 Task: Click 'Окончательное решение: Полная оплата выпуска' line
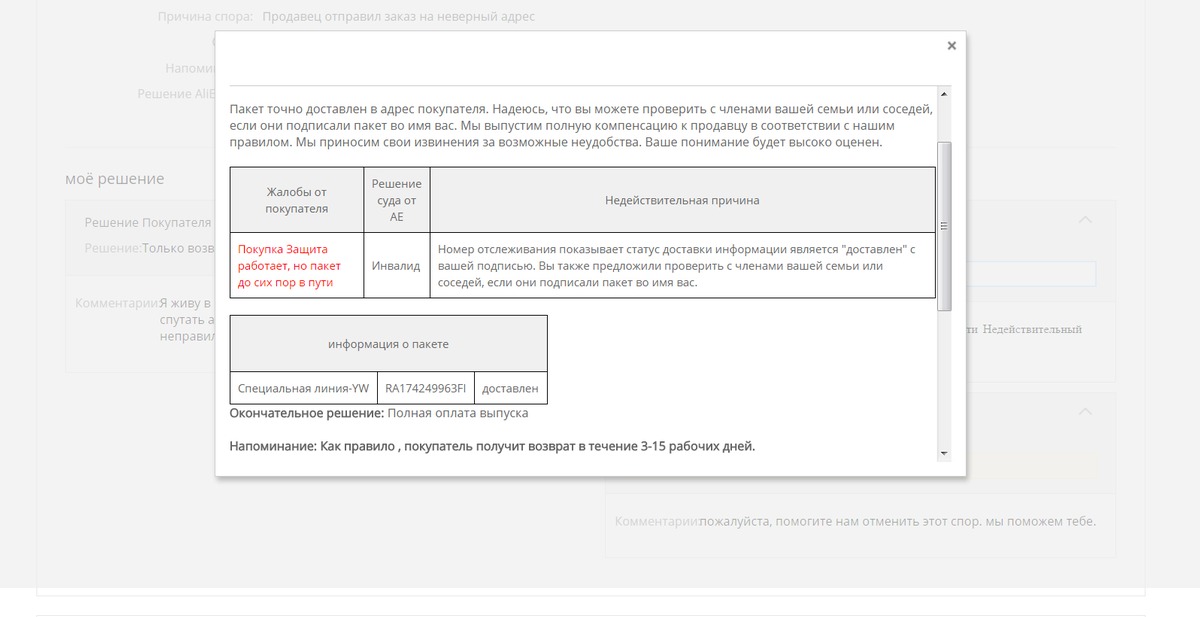point(379,412)
